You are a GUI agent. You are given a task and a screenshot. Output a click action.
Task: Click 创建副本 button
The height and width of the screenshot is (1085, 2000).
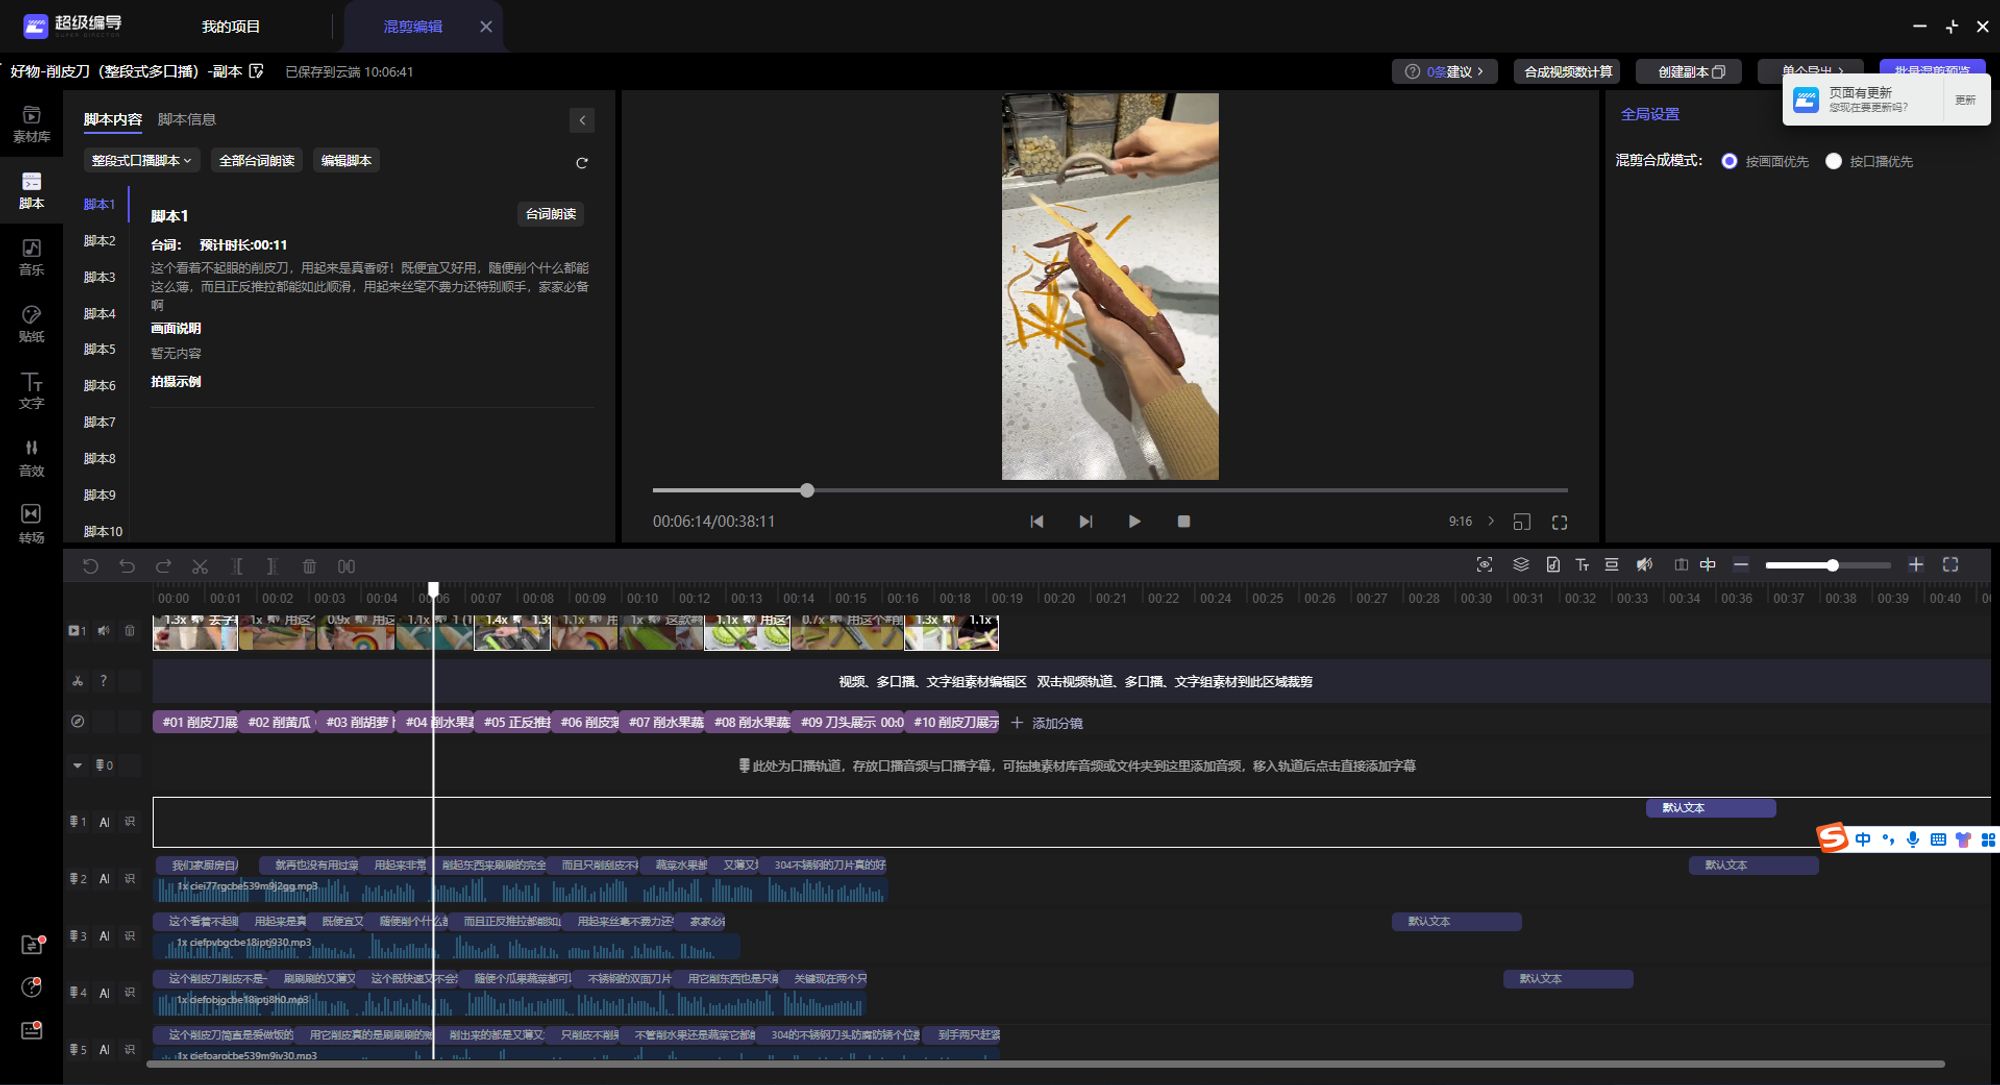click(x=1690, y=72)
